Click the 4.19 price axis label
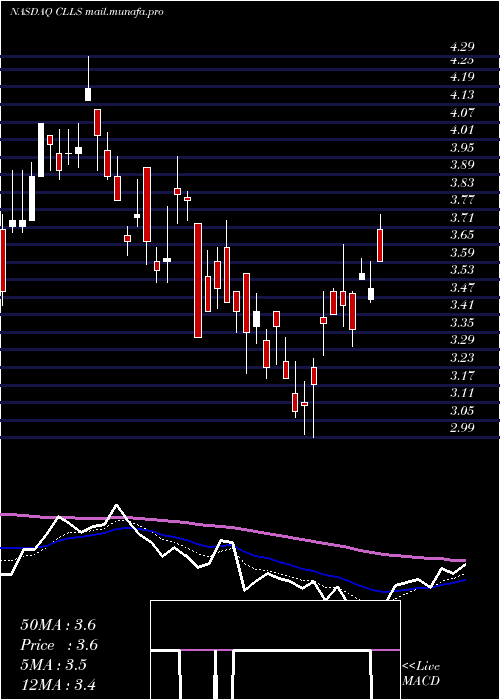Screen dimensions: 500x700 pos(462,77)
